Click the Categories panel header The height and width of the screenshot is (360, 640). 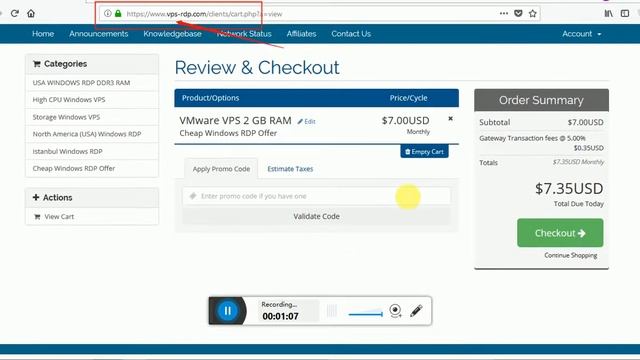tap(92, 64)
